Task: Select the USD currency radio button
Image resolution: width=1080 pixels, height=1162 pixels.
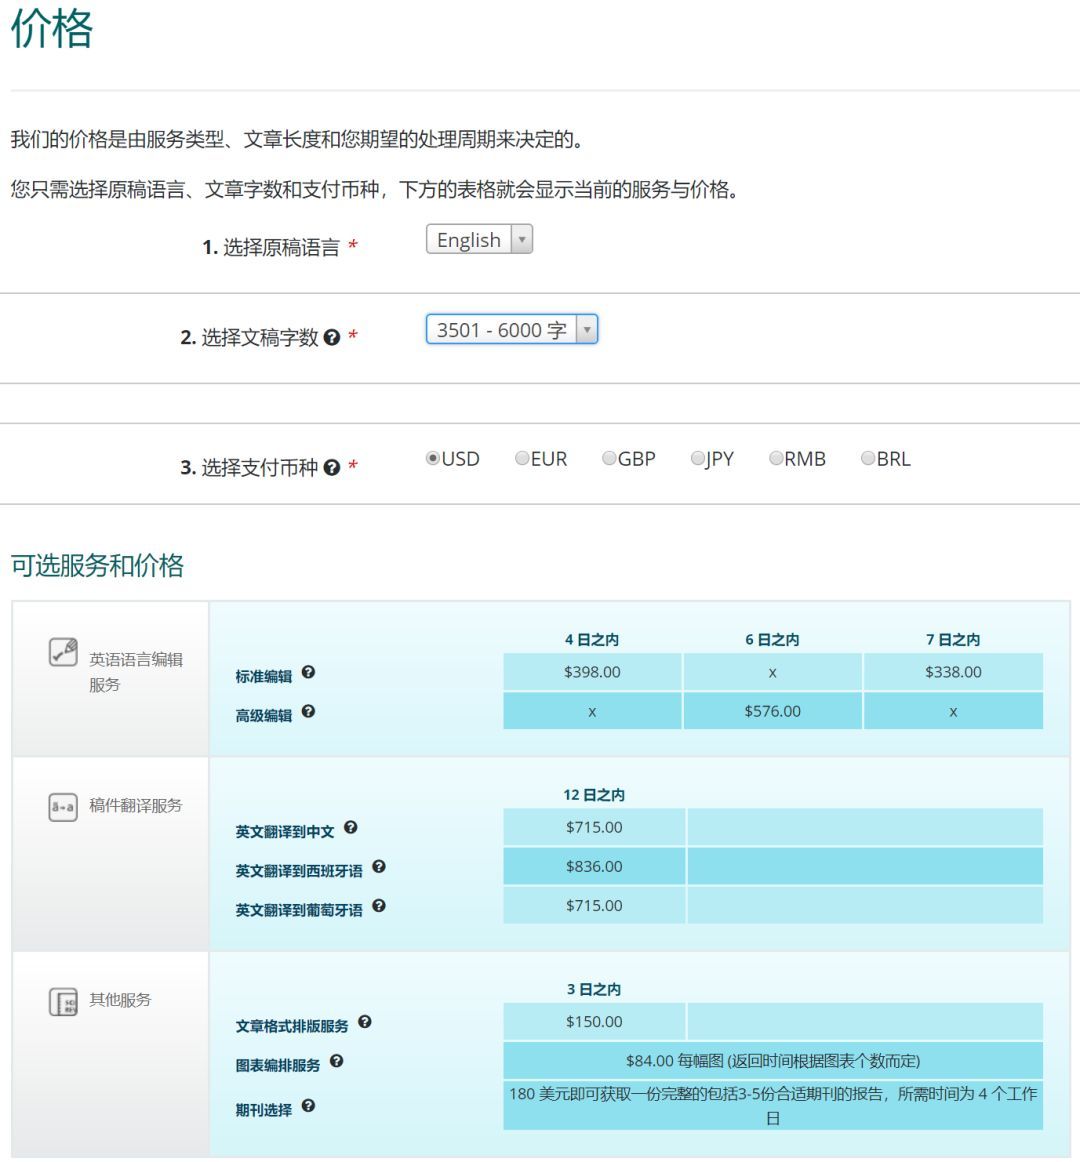Action: click(433, 459)
